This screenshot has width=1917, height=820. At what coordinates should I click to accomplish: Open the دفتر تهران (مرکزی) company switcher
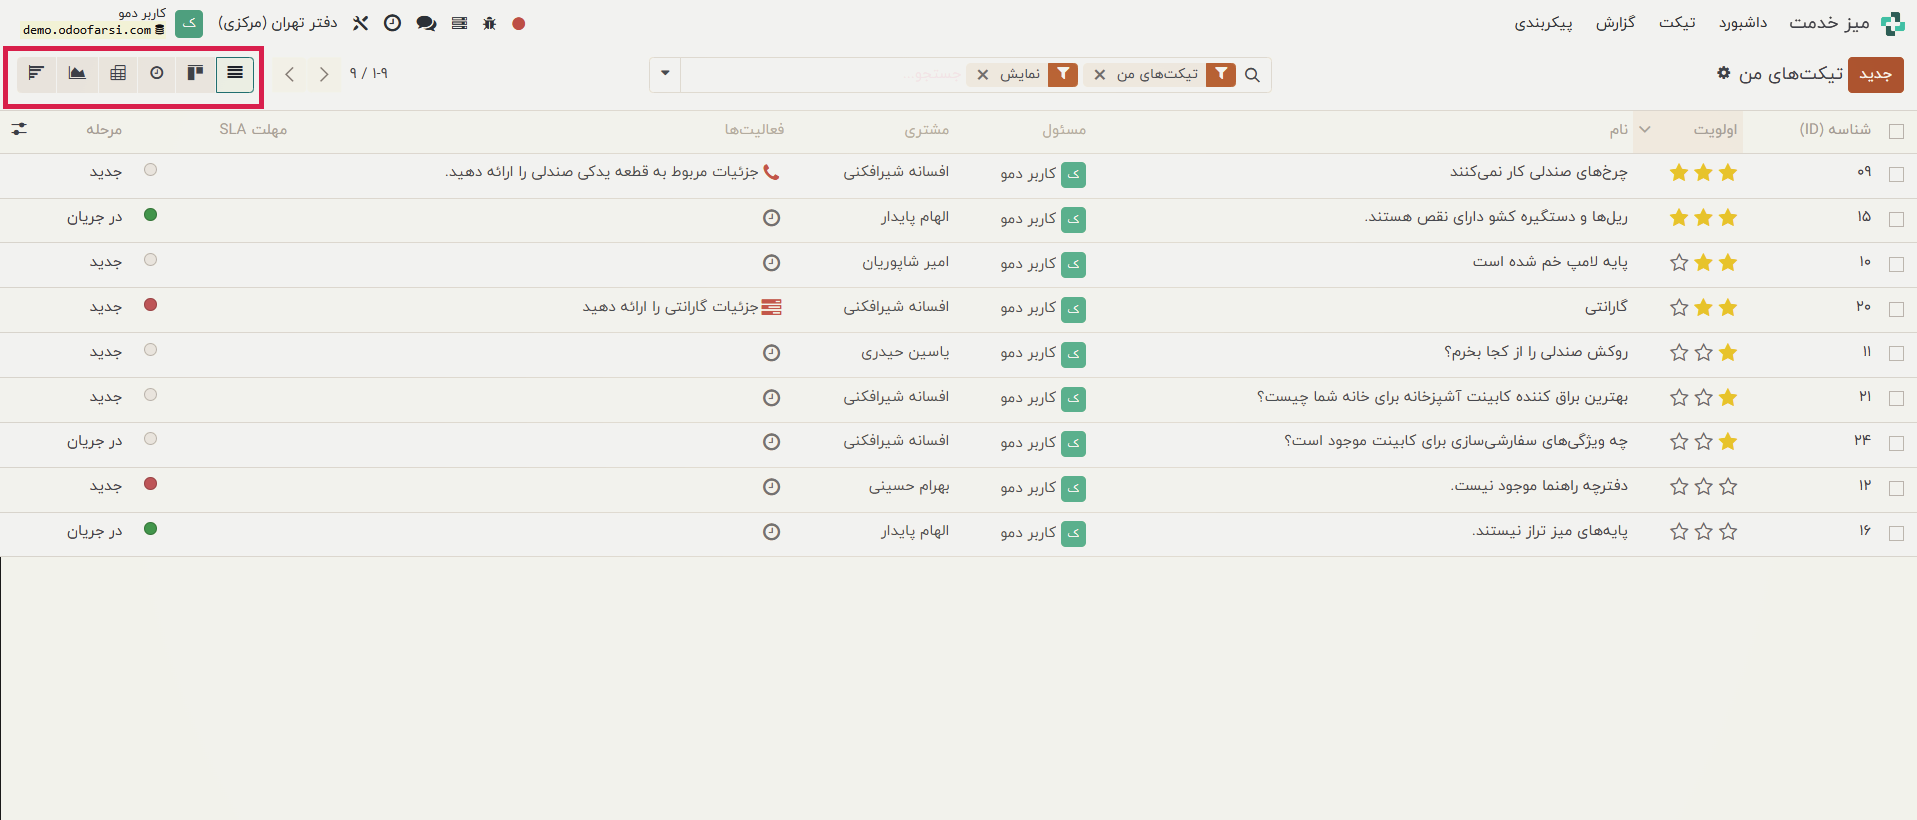click(277, 23)
